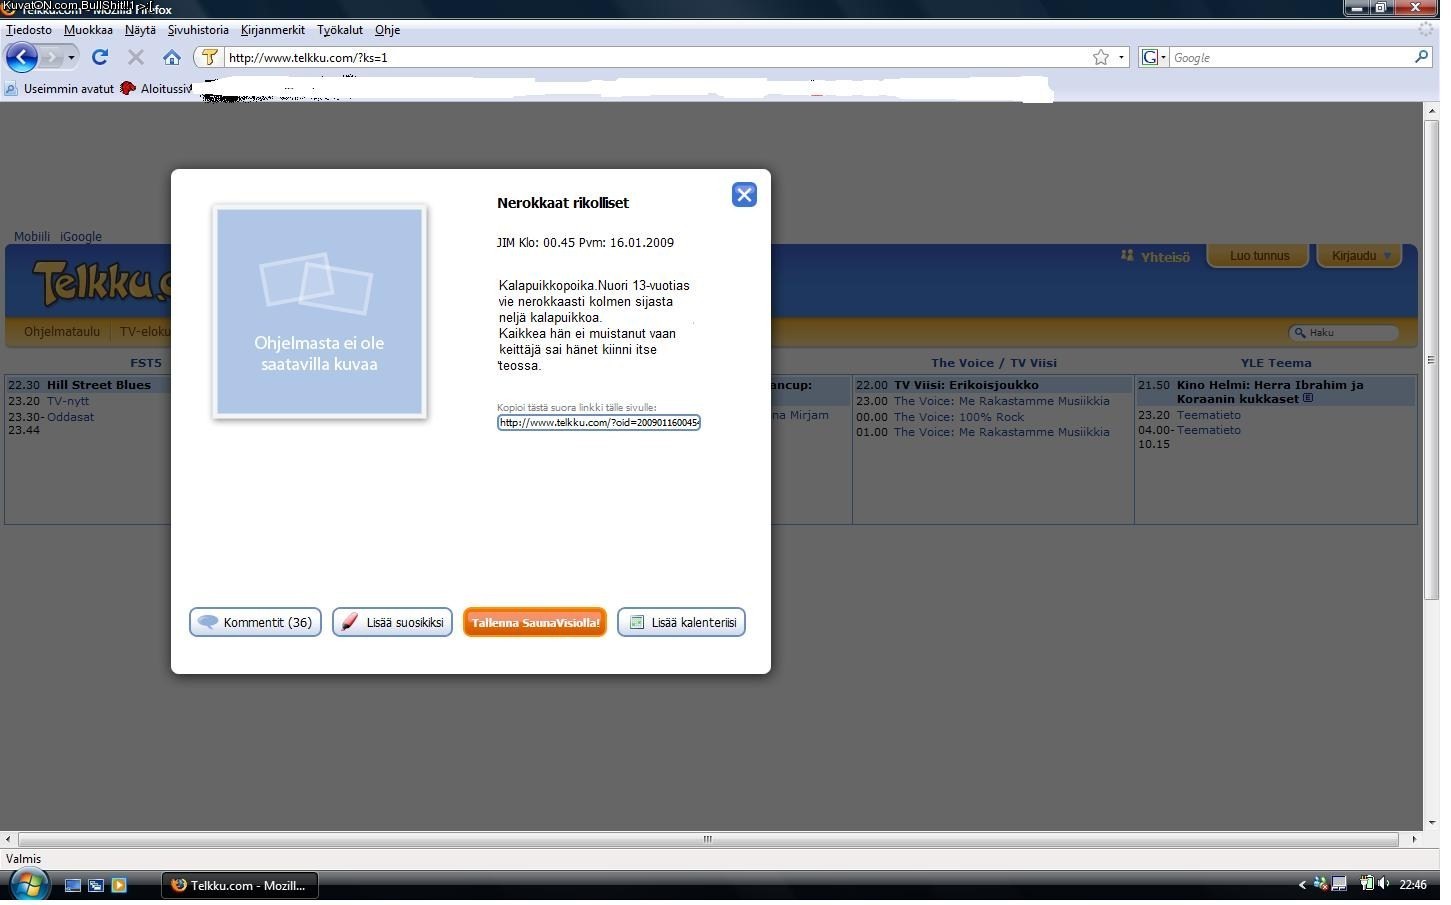
Task: Open the Google search engine selector
Action: 1154,57
